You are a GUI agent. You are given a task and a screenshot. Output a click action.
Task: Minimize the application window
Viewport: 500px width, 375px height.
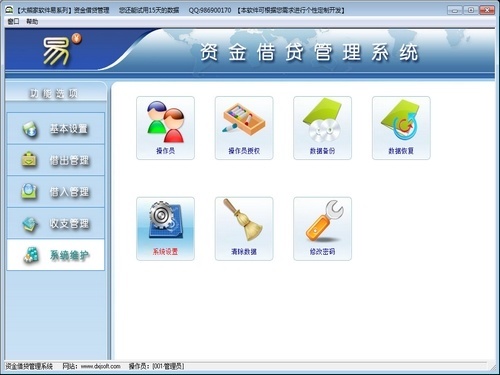455,10
